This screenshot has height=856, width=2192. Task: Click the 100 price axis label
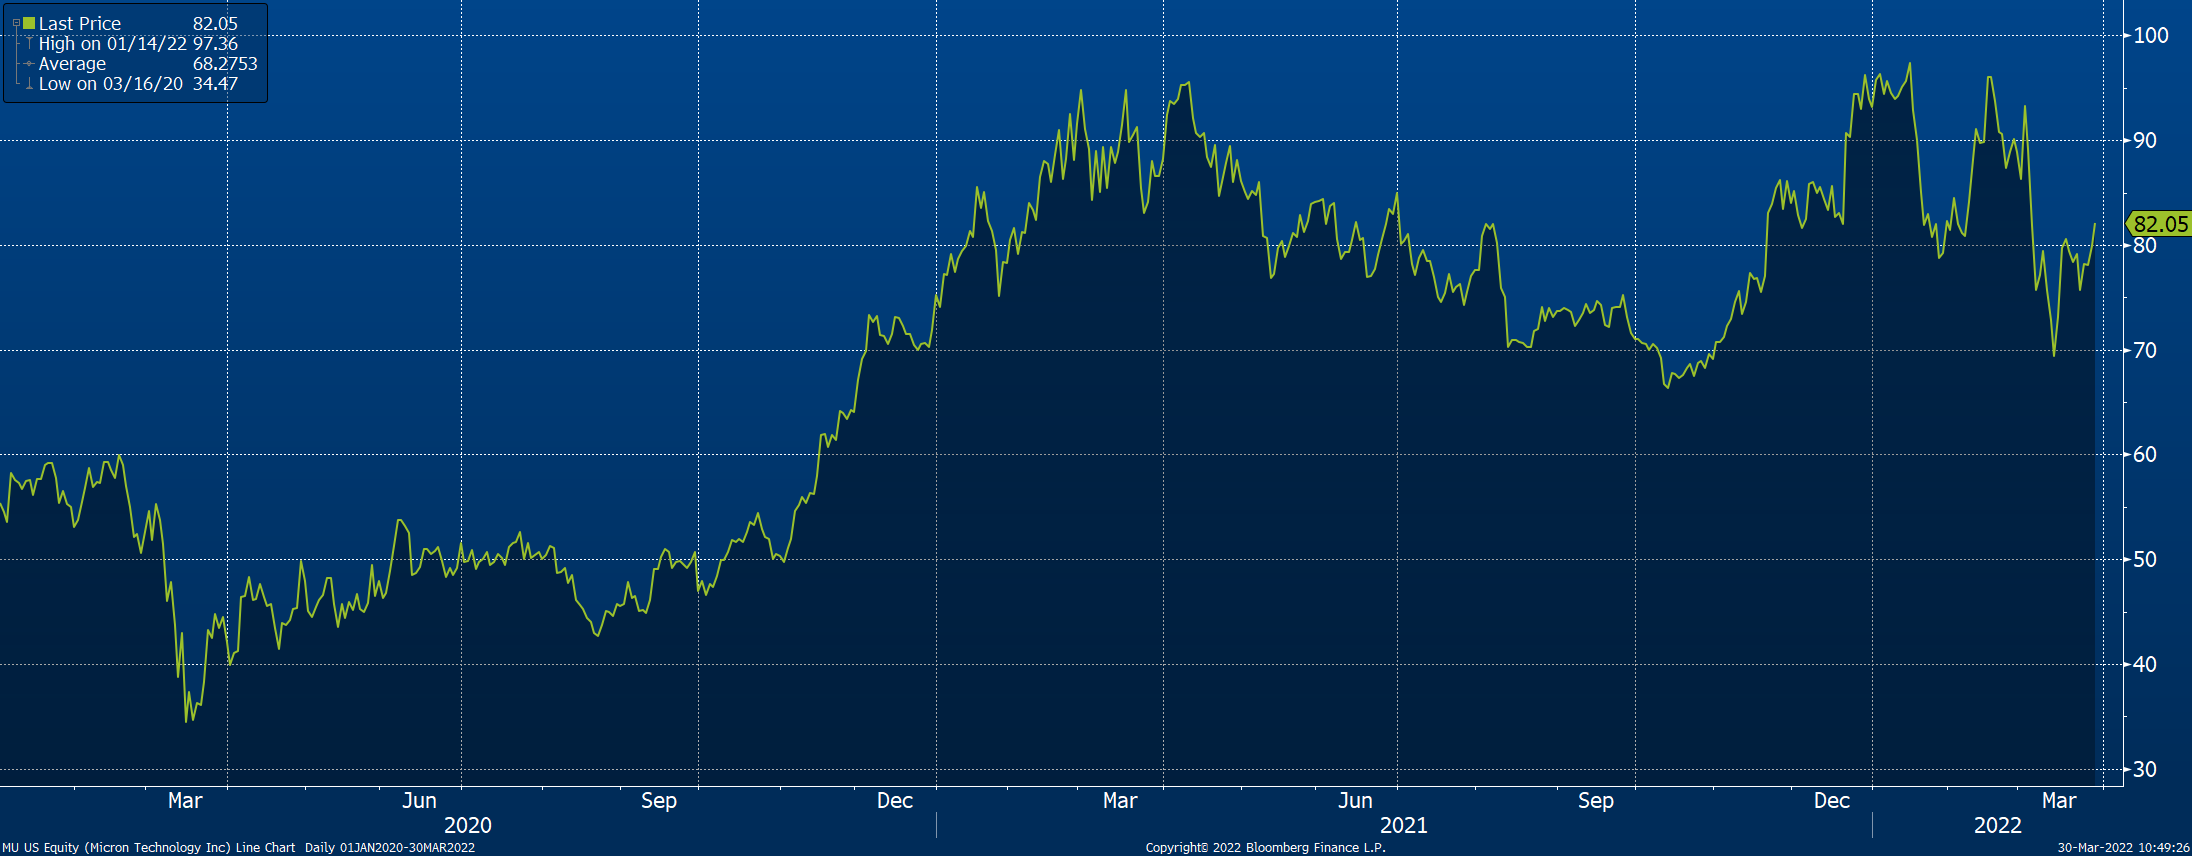2151,35
